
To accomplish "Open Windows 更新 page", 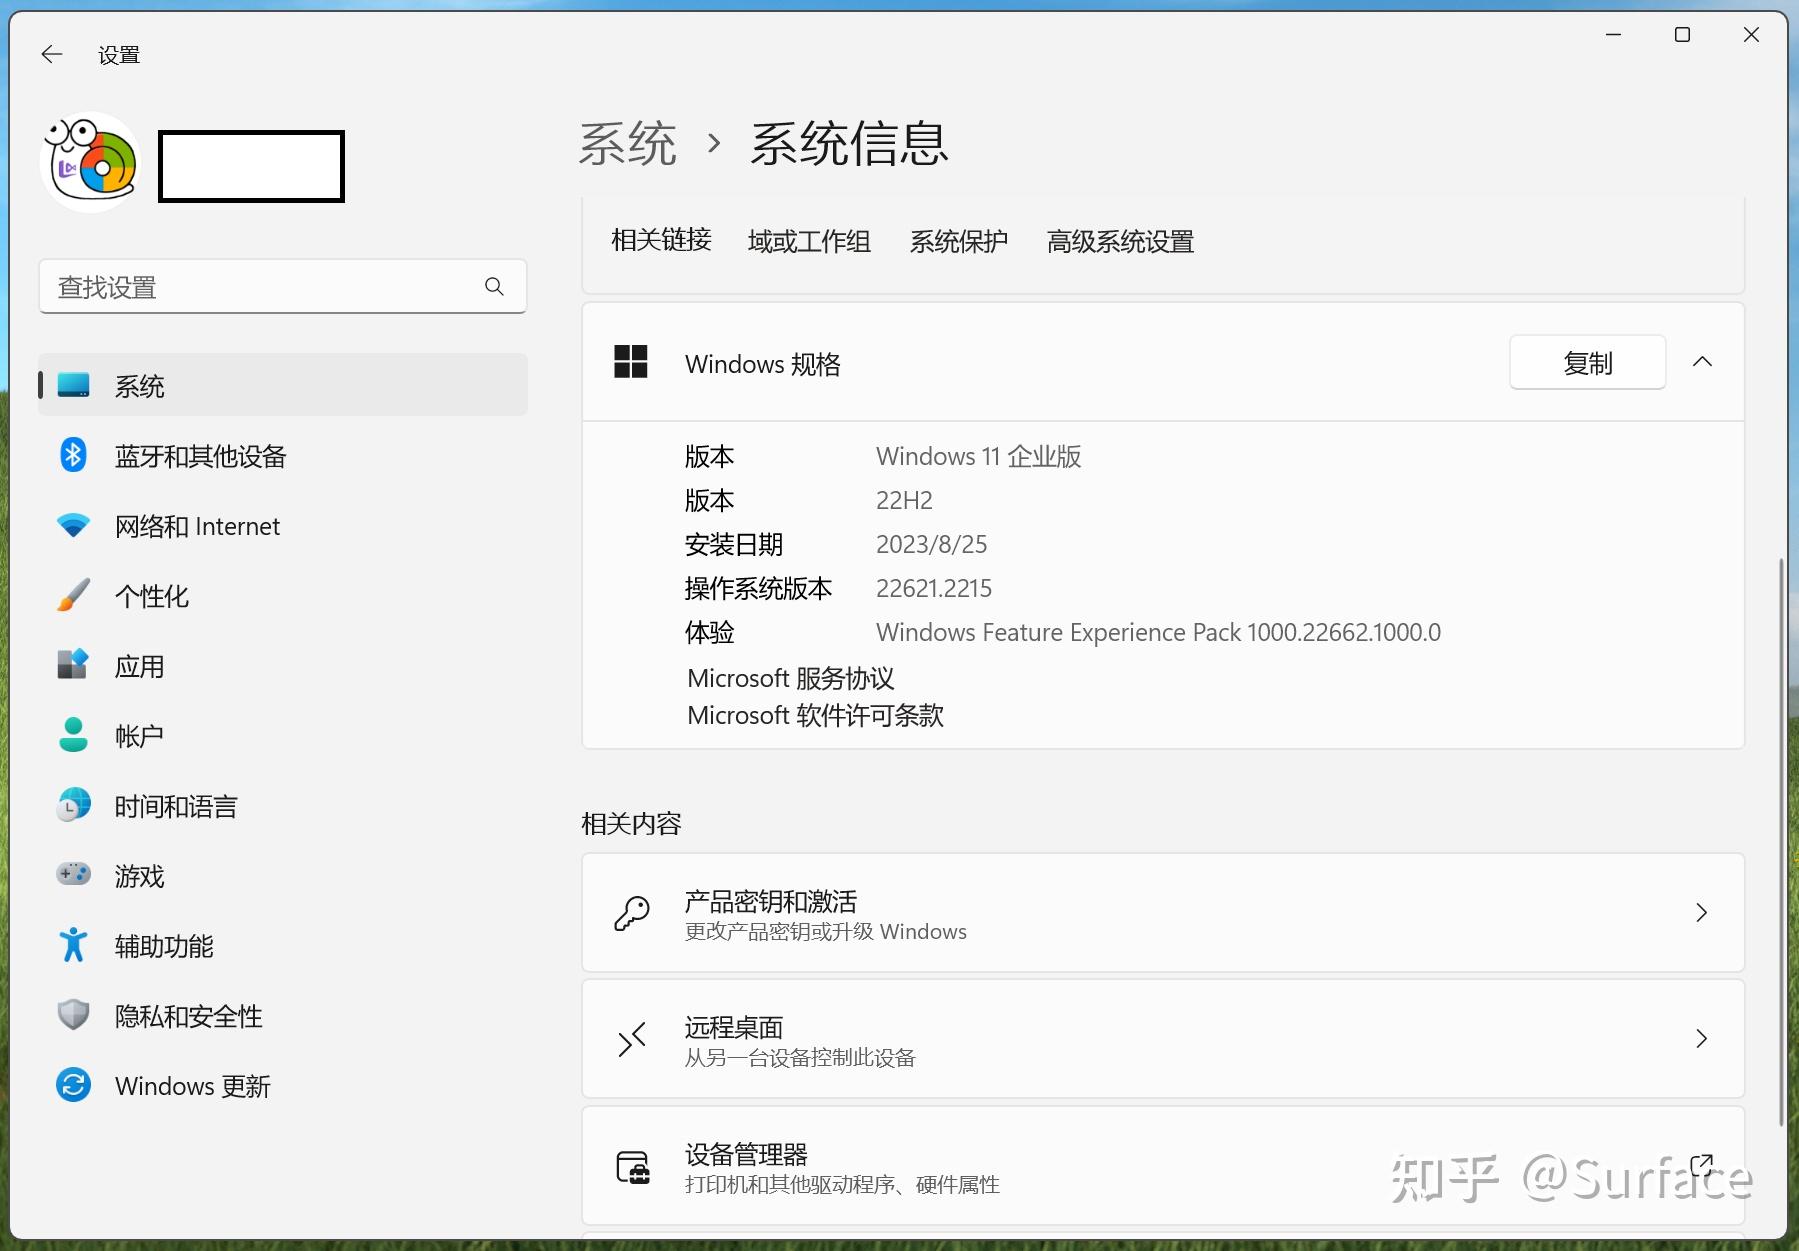I will pyautogui.click(x=191, y=1085).
